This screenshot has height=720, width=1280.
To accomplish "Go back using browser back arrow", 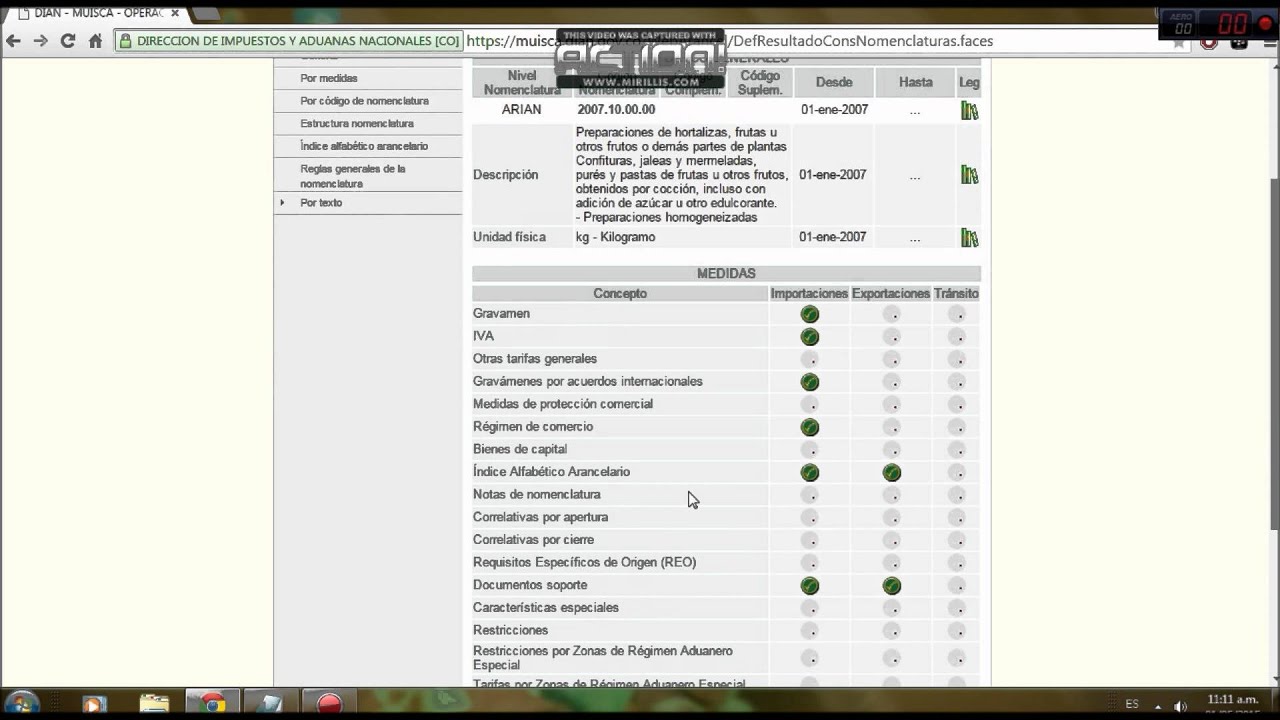I will (13, 41).
